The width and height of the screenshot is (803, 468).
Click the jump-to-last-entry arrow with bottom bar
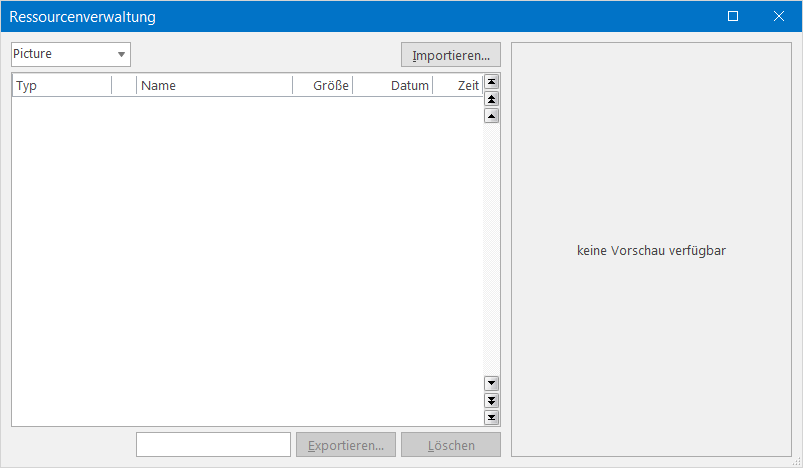(x=491, y=417)
